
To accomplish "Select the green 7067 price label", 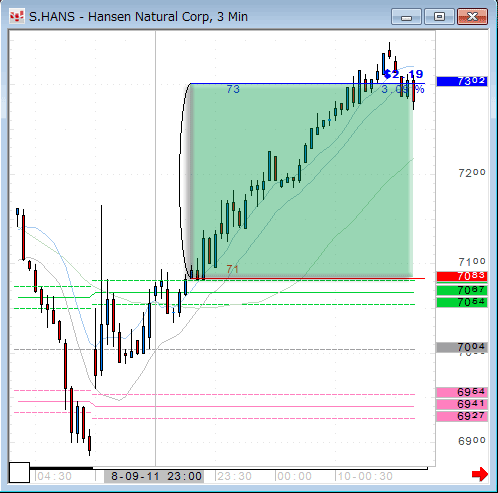I will [462, 290].
